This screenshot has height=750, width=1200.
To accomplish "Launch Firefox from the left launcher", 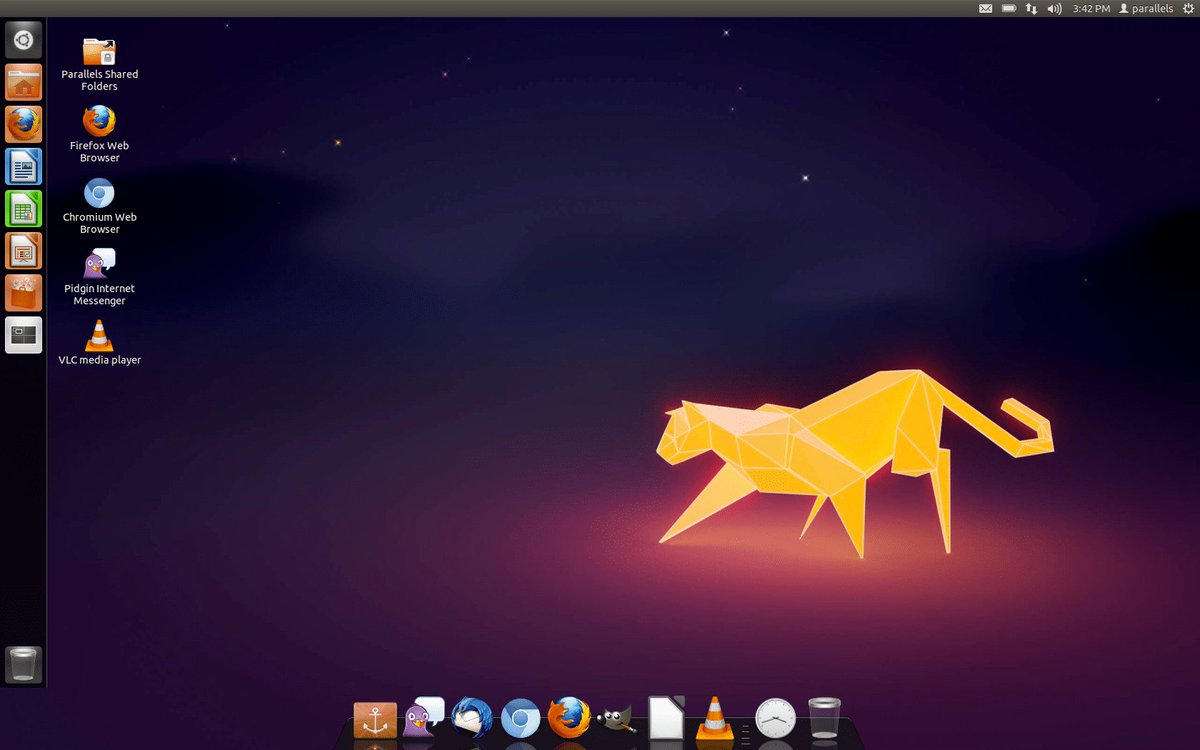I will [24, 124].
